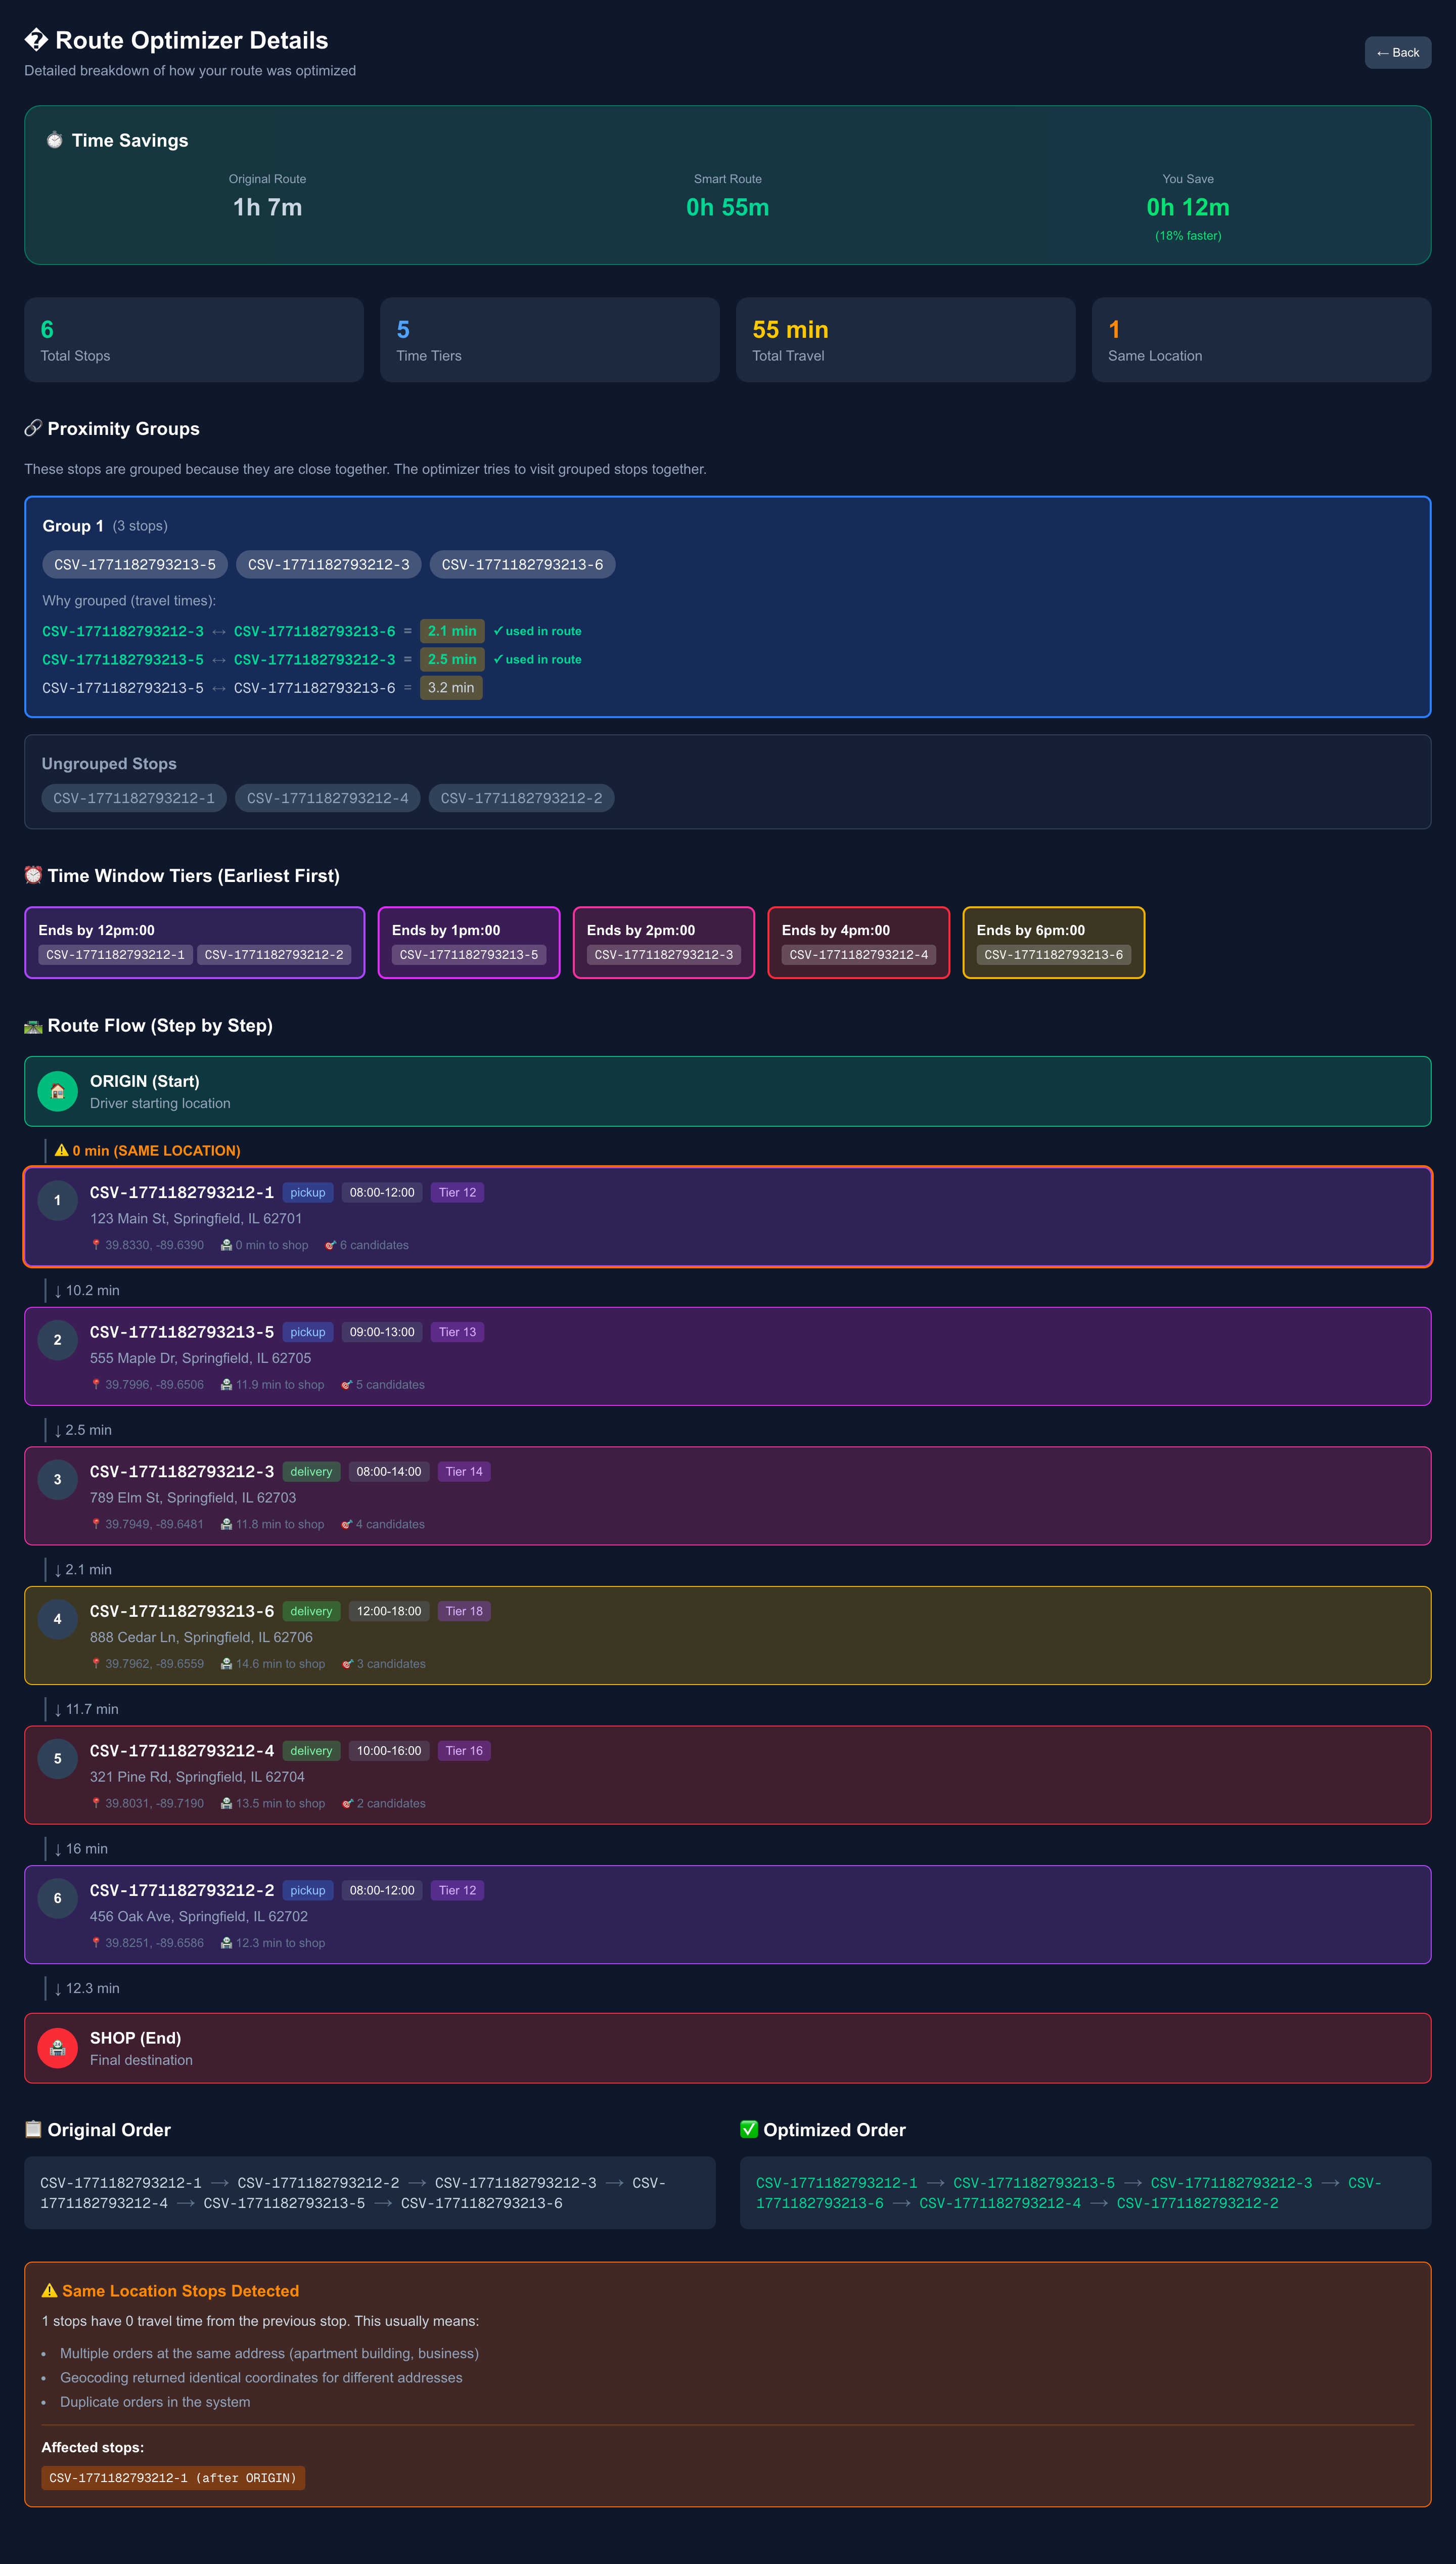1456x2564 pixels.
Task: Click the motorway icon beside Route Flow
Action: tap(34, 1025)
